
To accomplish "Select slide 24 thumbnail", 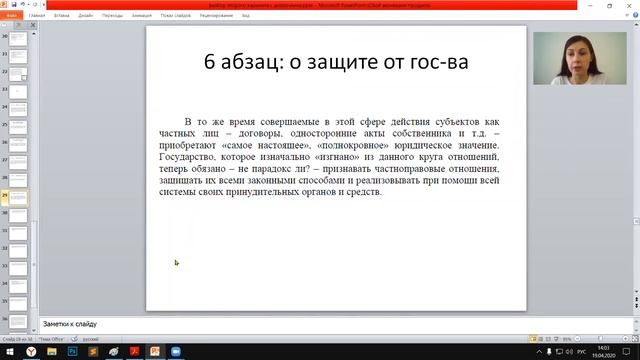I will coord(18,109).
